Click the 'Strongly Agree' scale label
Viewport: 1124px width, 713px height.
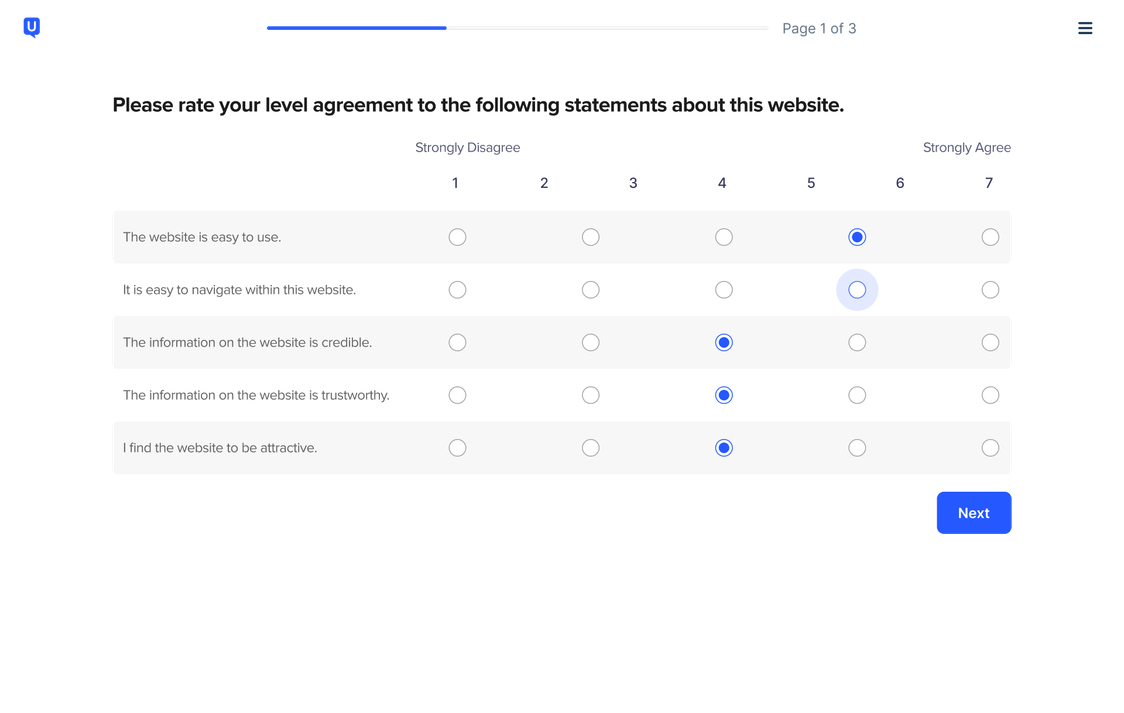966,148
